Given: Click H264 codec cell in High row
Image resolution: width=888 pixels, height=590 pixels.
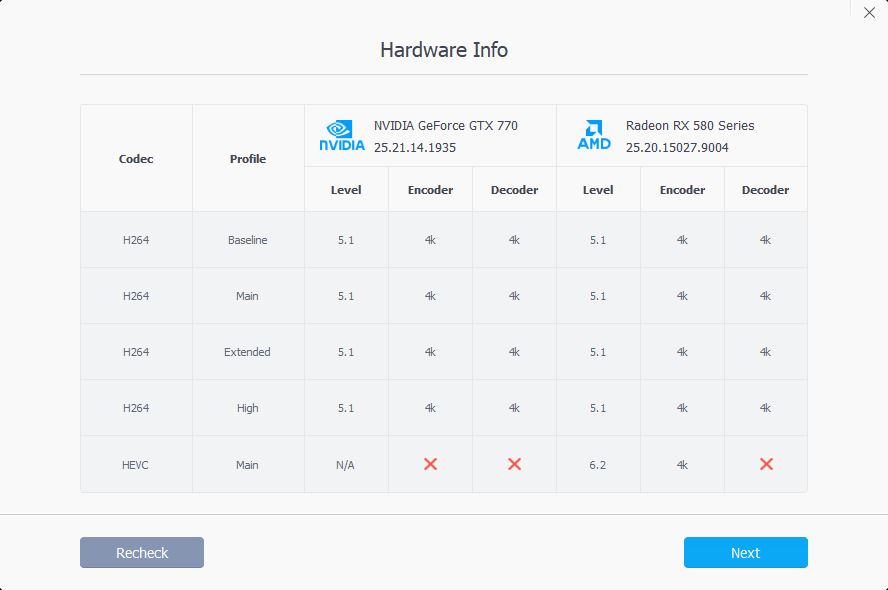Looking at the screenshot, I should coord(136,408).
